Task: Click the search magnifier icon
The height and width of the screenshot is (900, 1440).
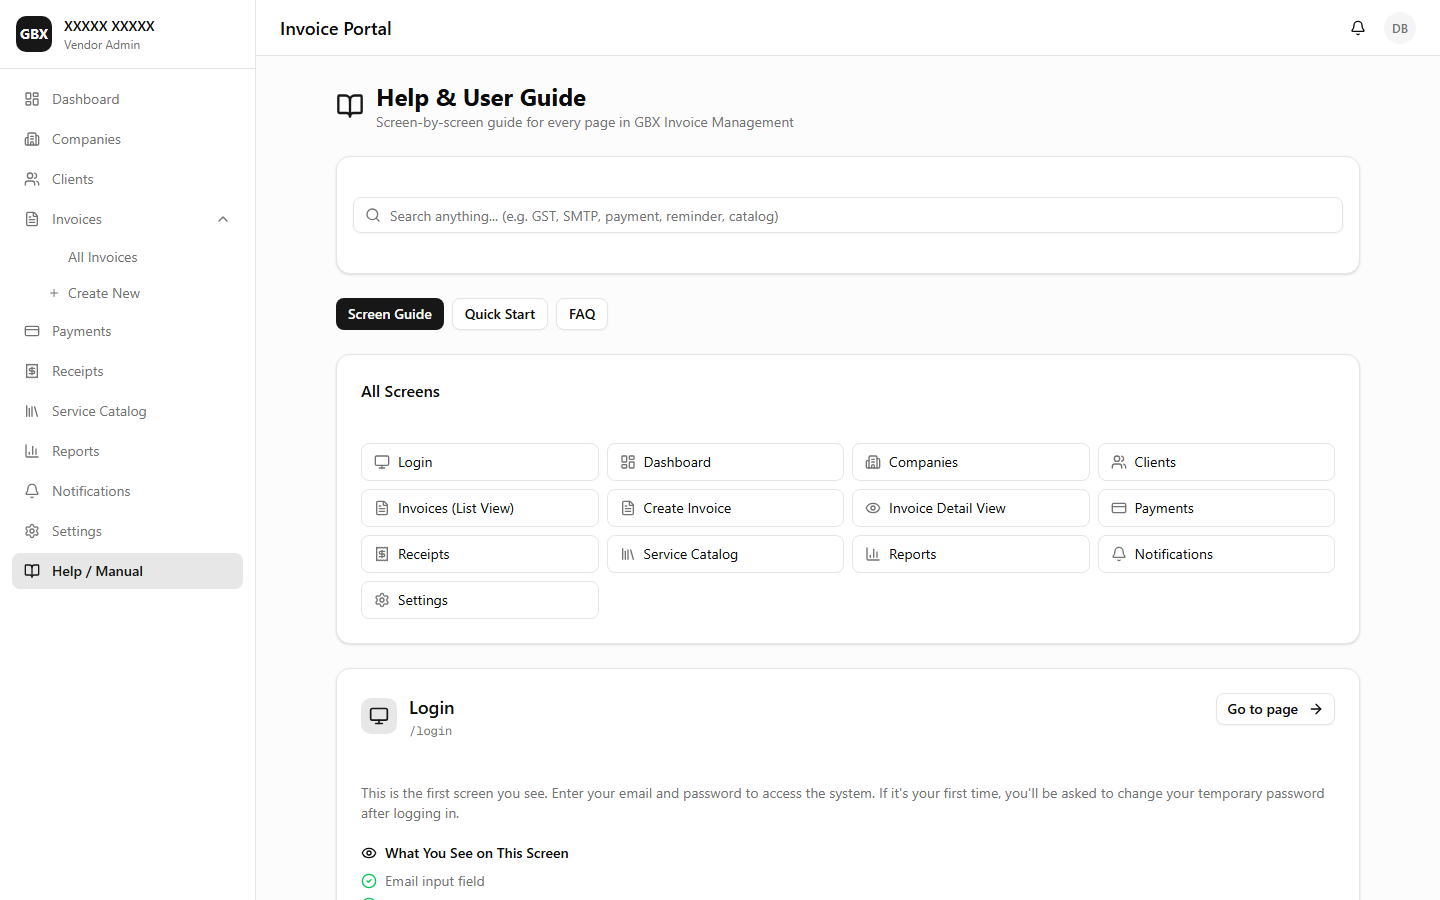Action: pyautogui.click(x=373, y=215)
